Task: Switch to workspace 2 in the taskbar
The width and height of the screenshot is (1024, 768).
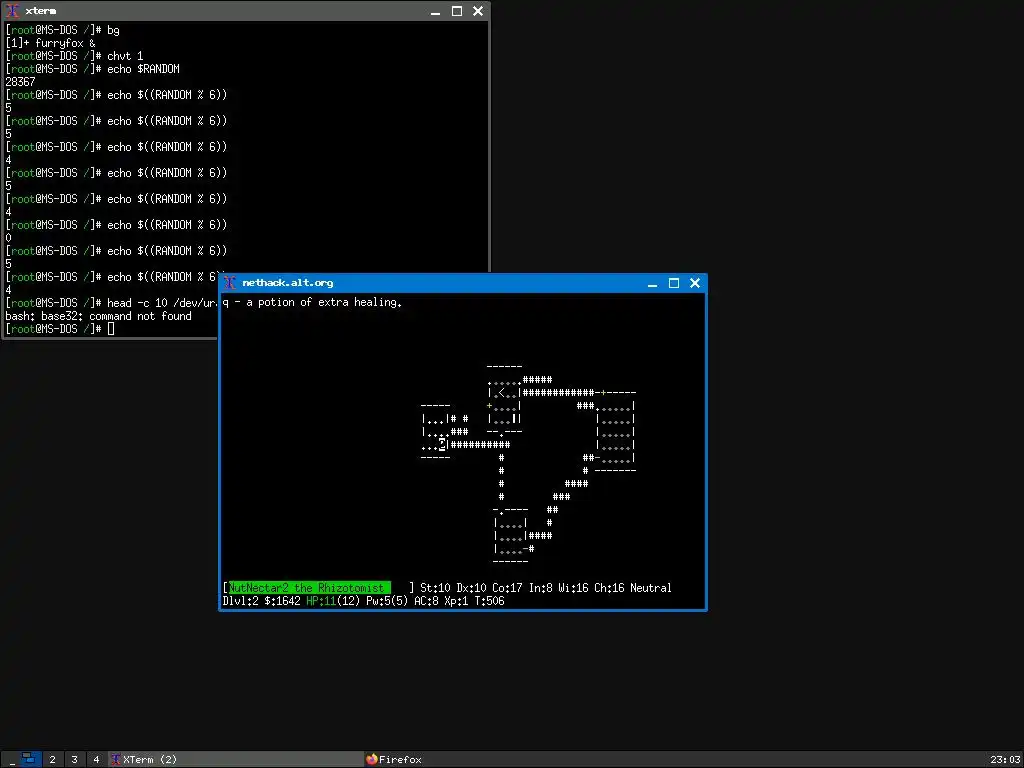Action: pyautogui.click(x=53, y=760)
